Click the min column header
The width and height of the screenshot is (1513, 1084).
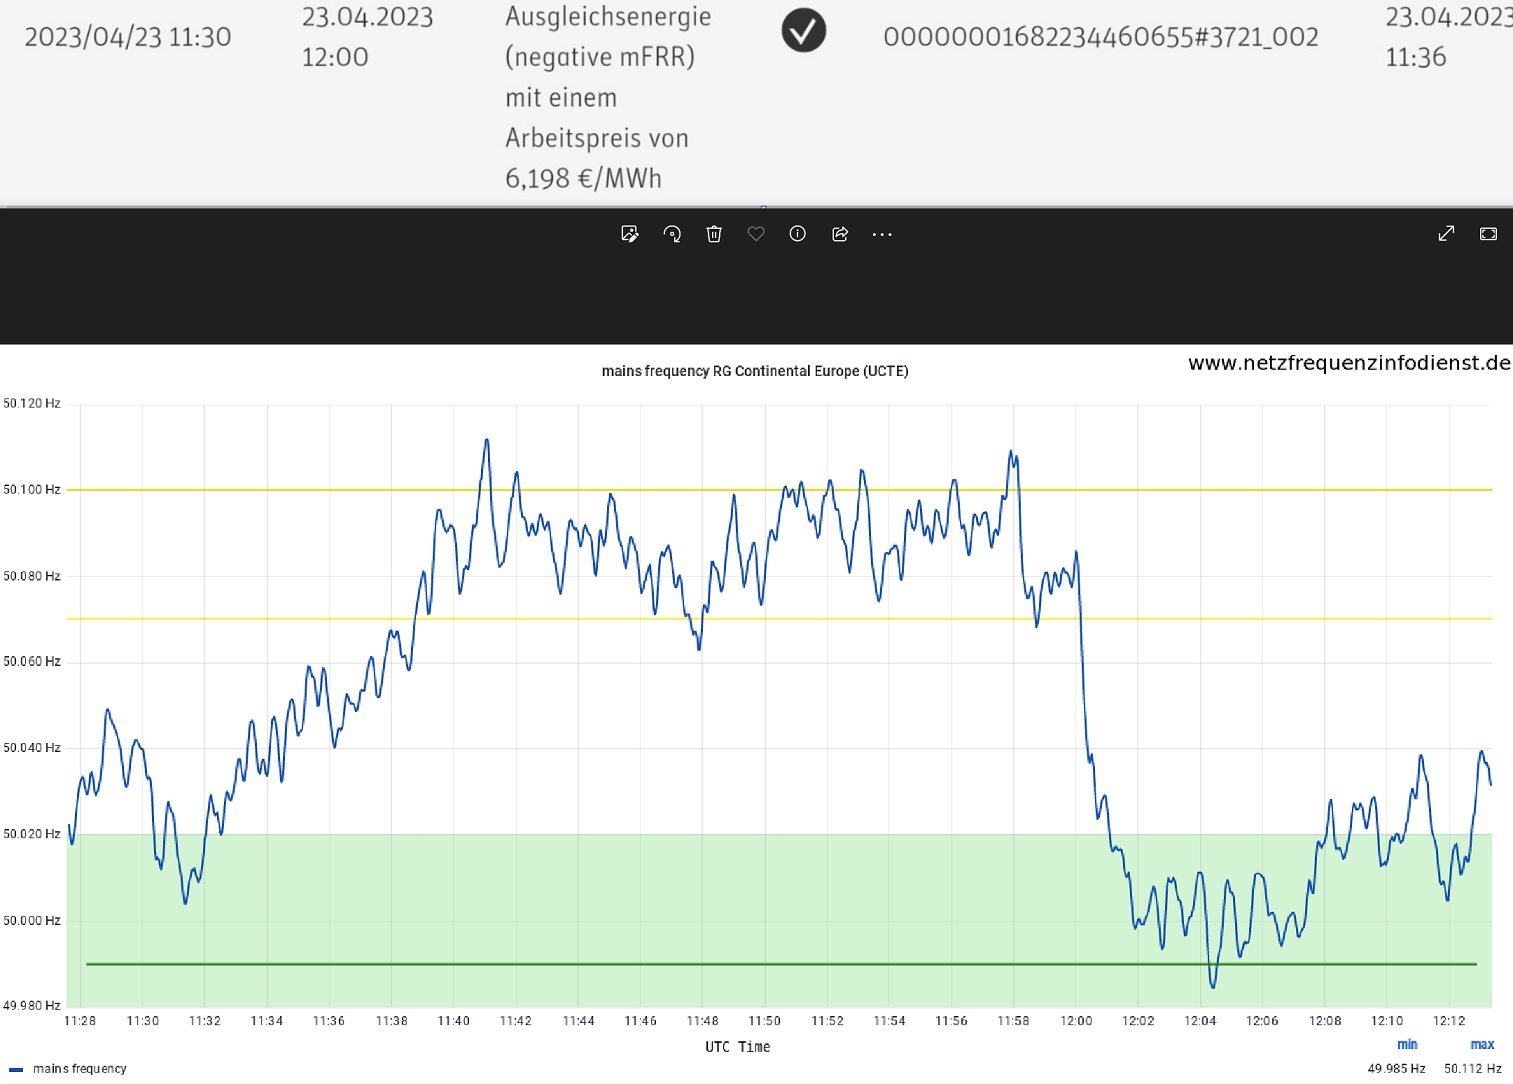1407,1045
